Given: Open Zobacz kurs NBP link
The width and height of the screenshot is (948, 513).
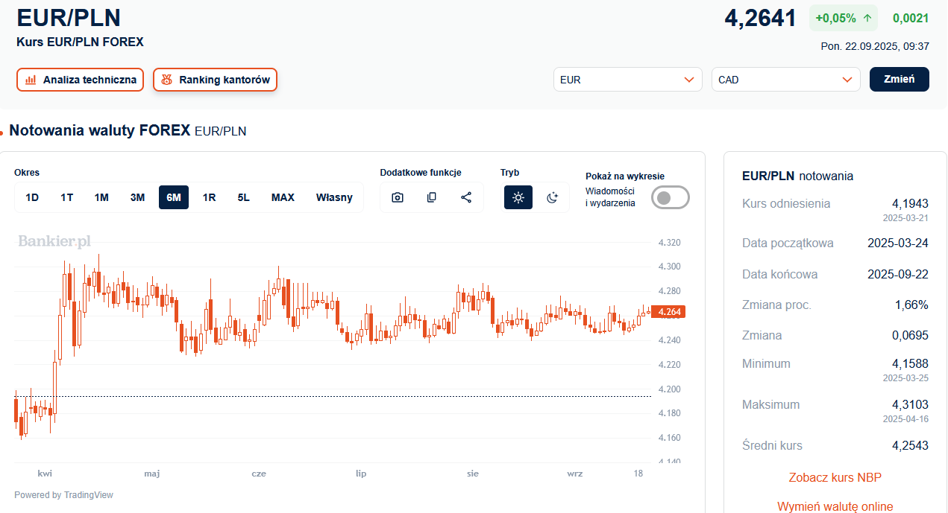Looking at the screenshot, I should (x=835, y=478).
